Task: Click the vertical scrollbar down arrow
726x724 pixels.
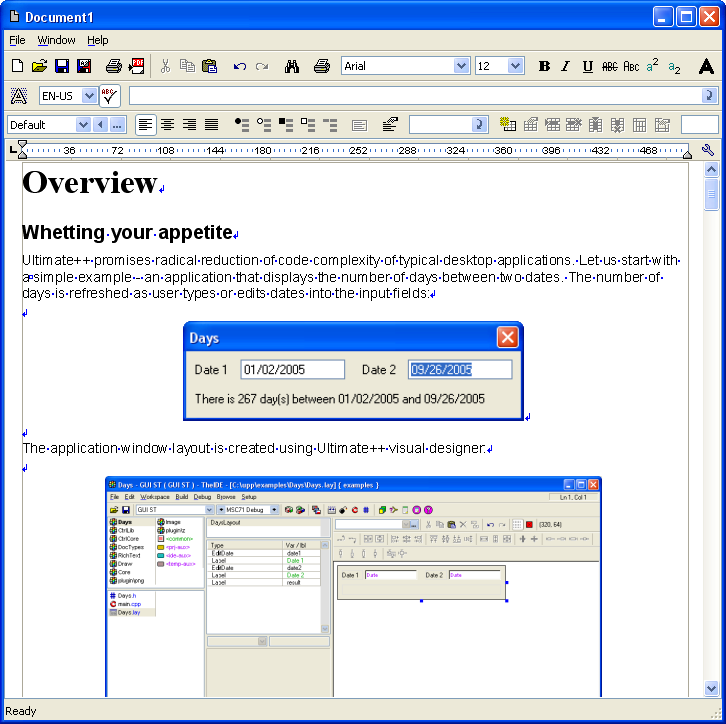Action: point(711,688)
